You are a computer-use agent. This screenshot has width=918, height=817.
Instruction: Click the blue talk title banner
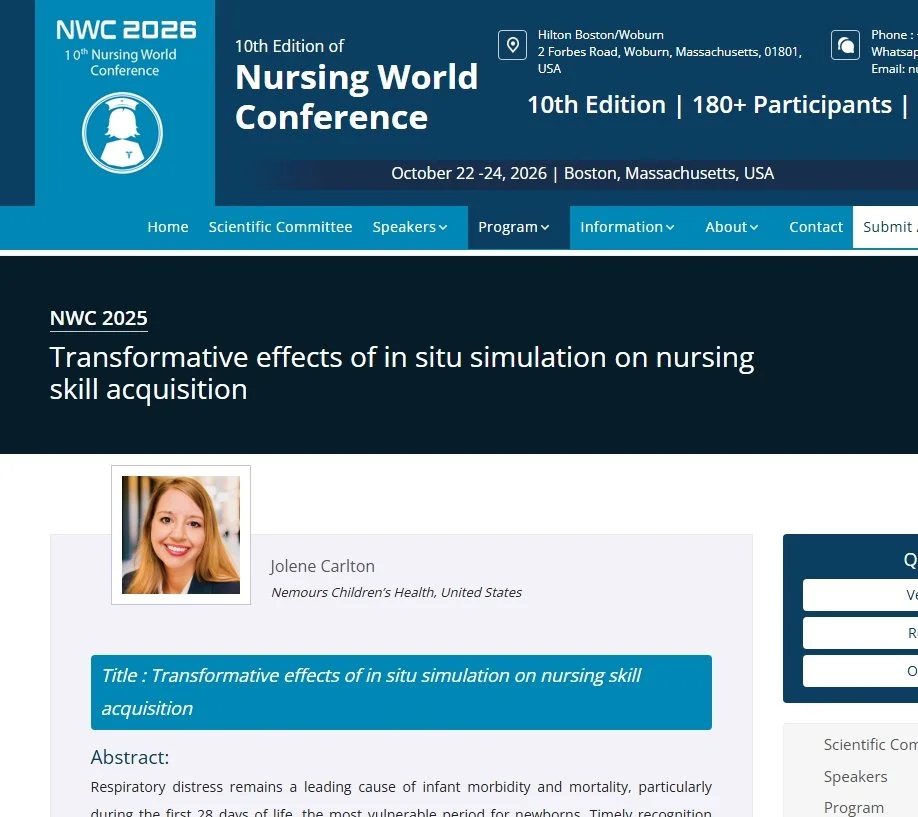click(x=401, y=692)
